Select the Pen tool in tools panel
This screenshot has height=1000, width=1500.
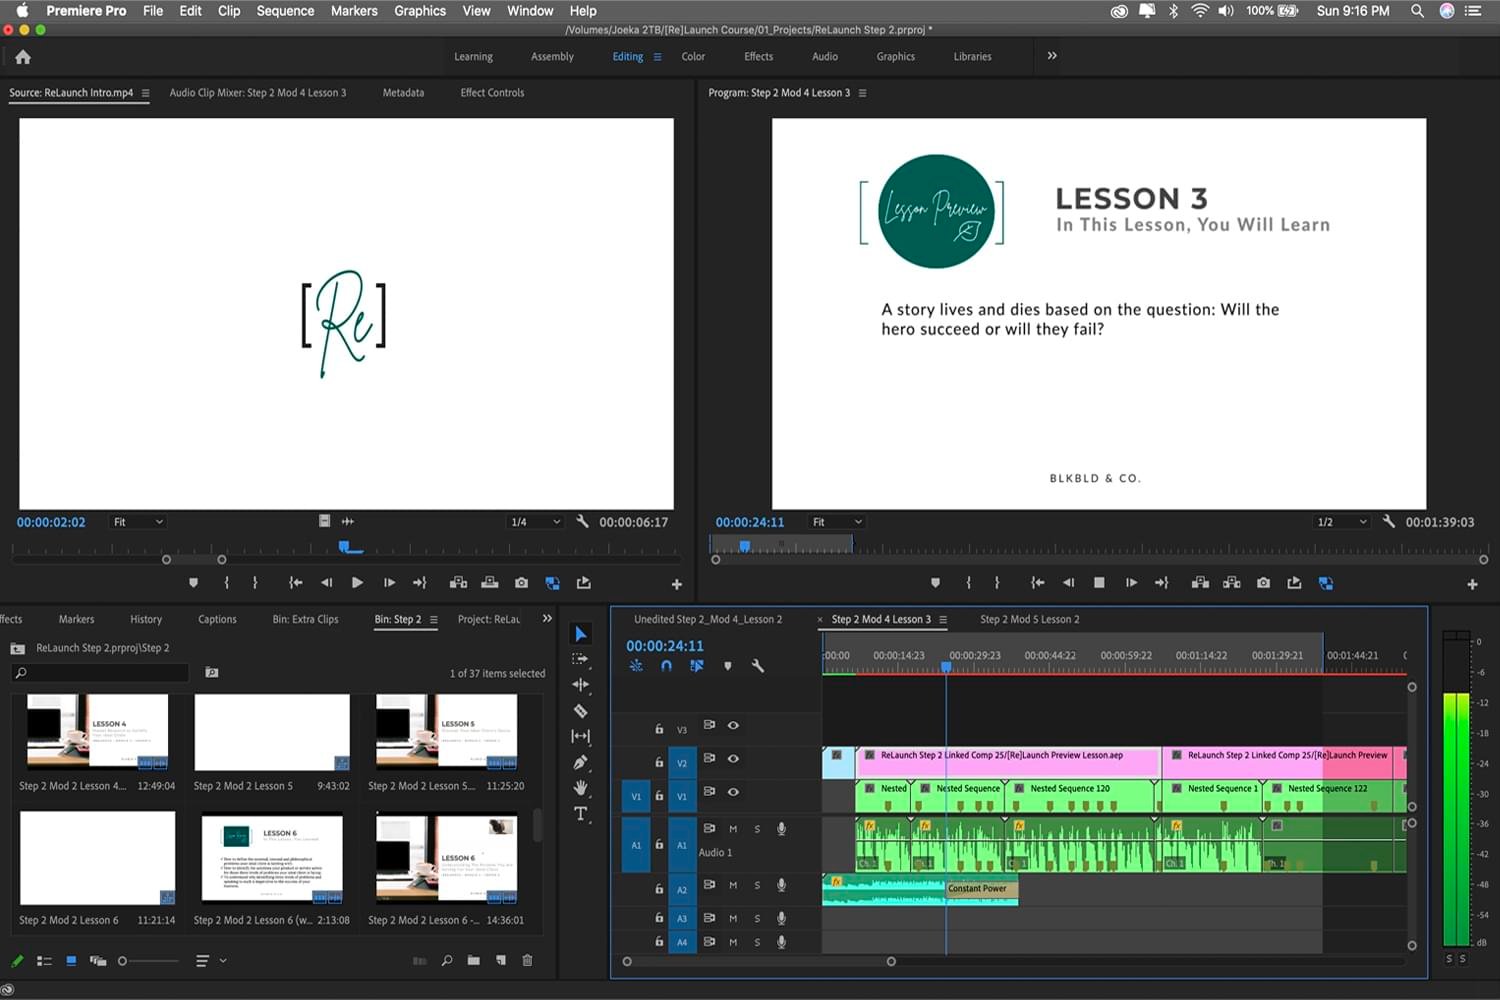click(x=580, y=762)
